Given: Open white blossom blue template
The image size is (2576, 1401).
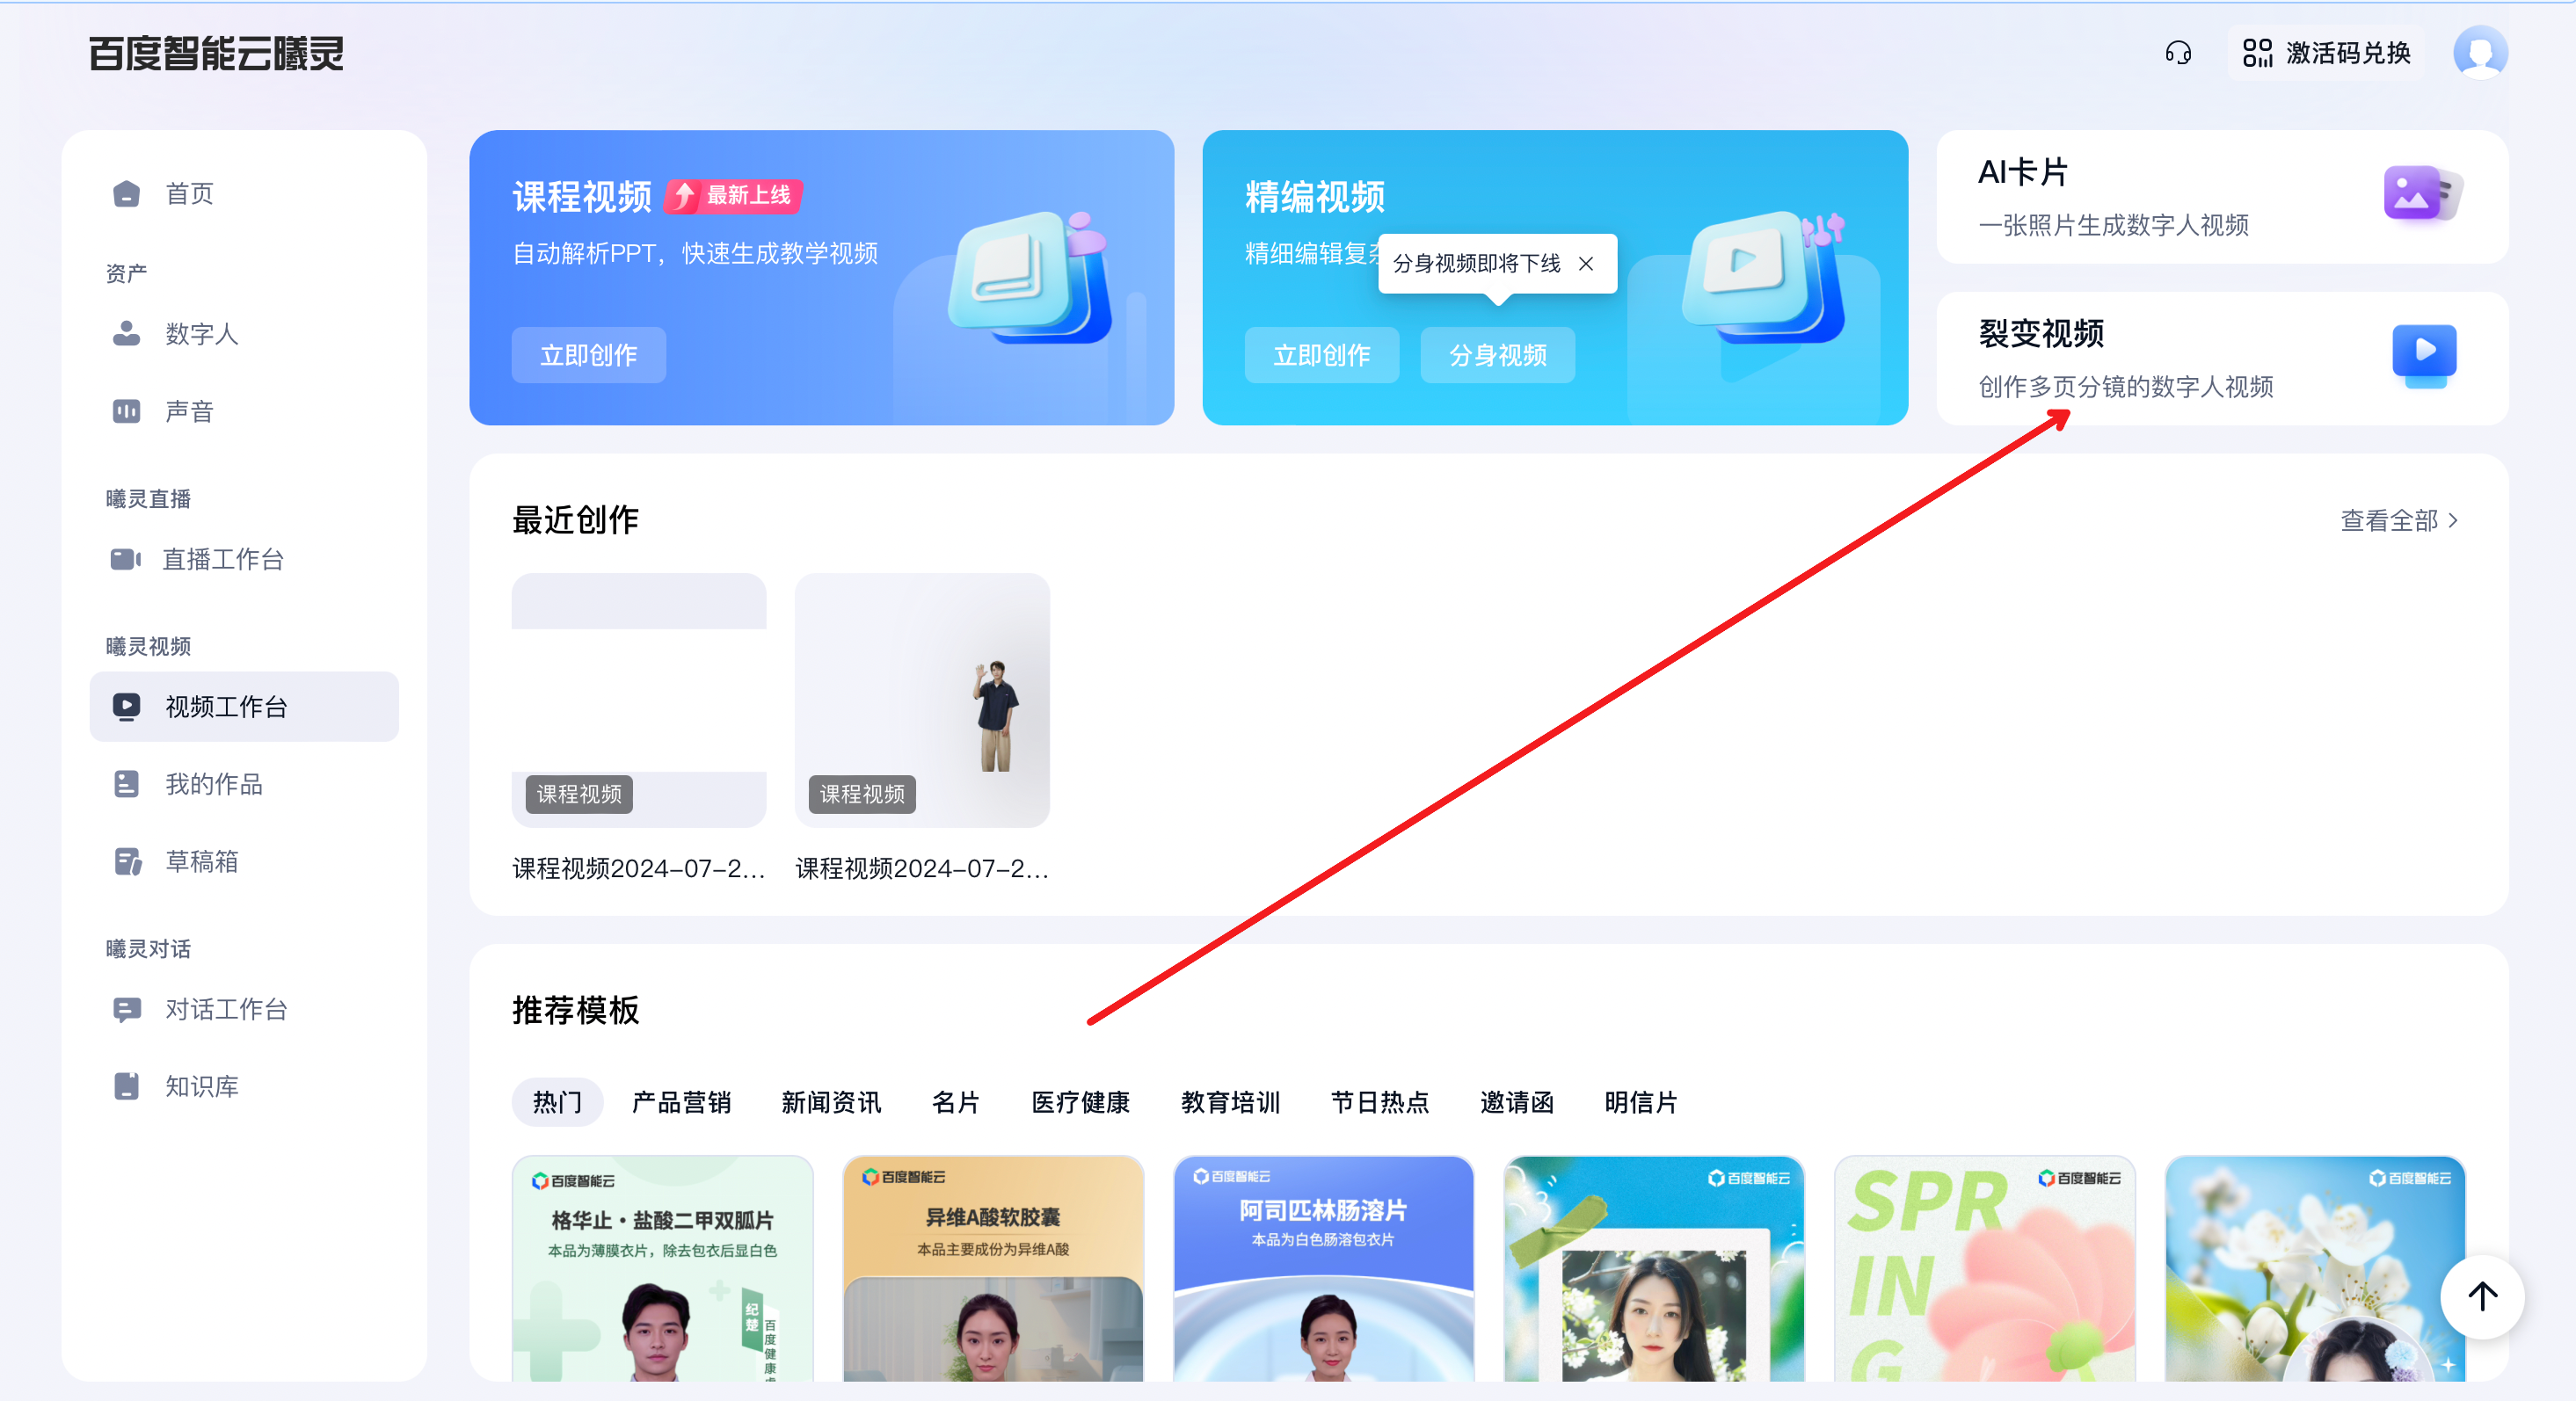Looking at the screenshot, I should click(2315, 1268).
